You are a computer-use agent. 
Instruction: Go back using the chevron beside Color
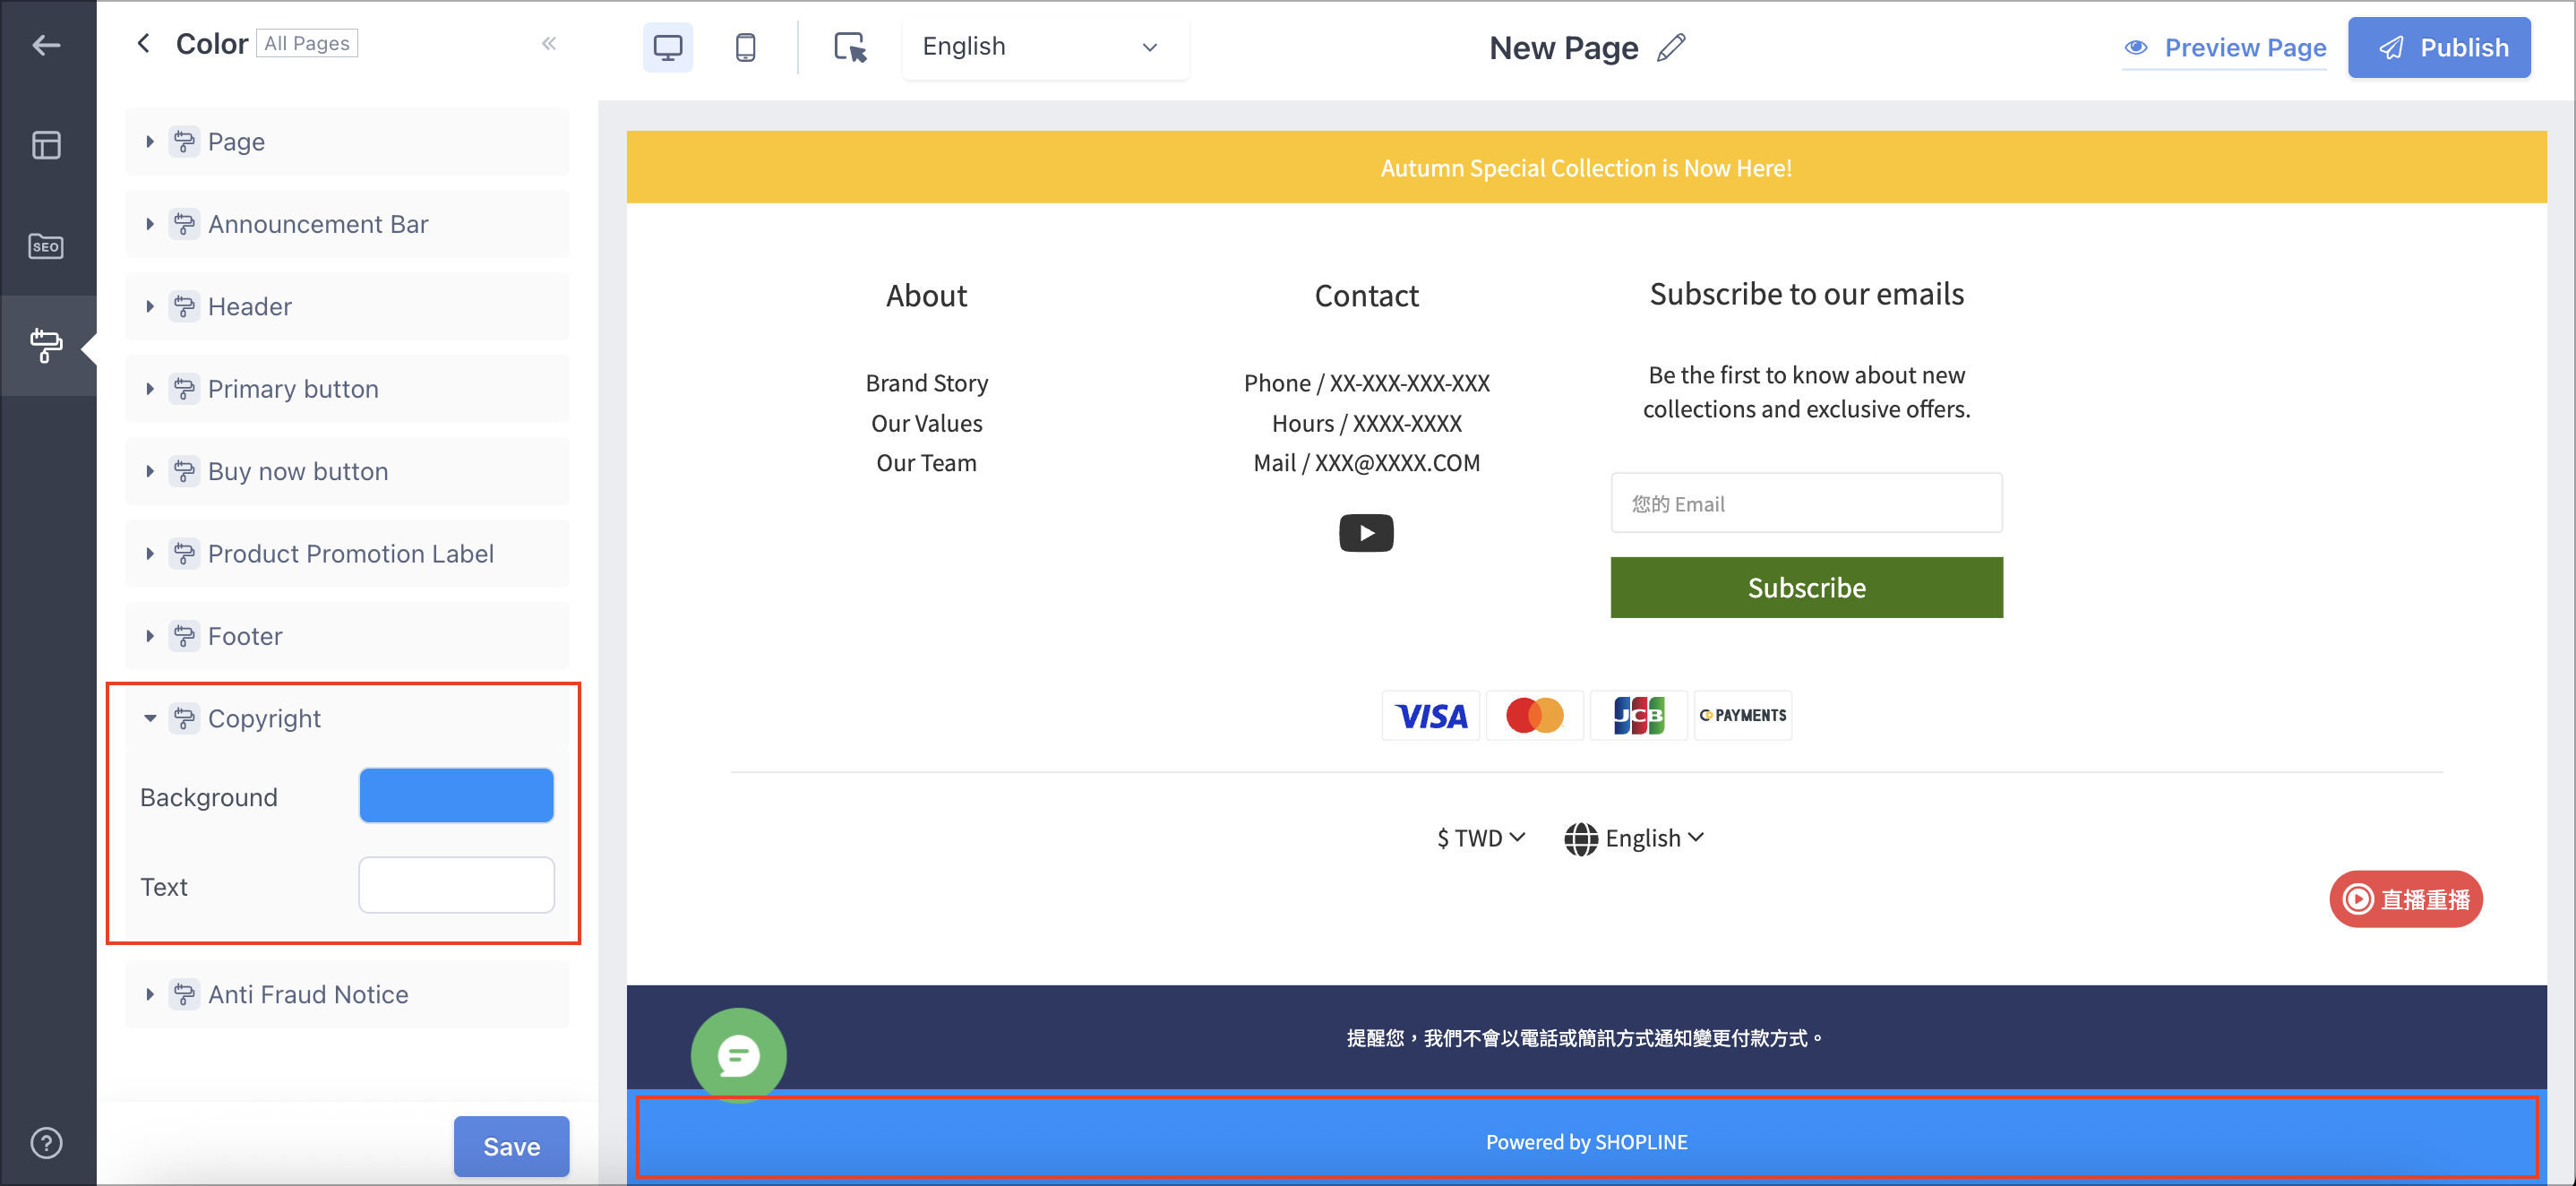[144, 43]
